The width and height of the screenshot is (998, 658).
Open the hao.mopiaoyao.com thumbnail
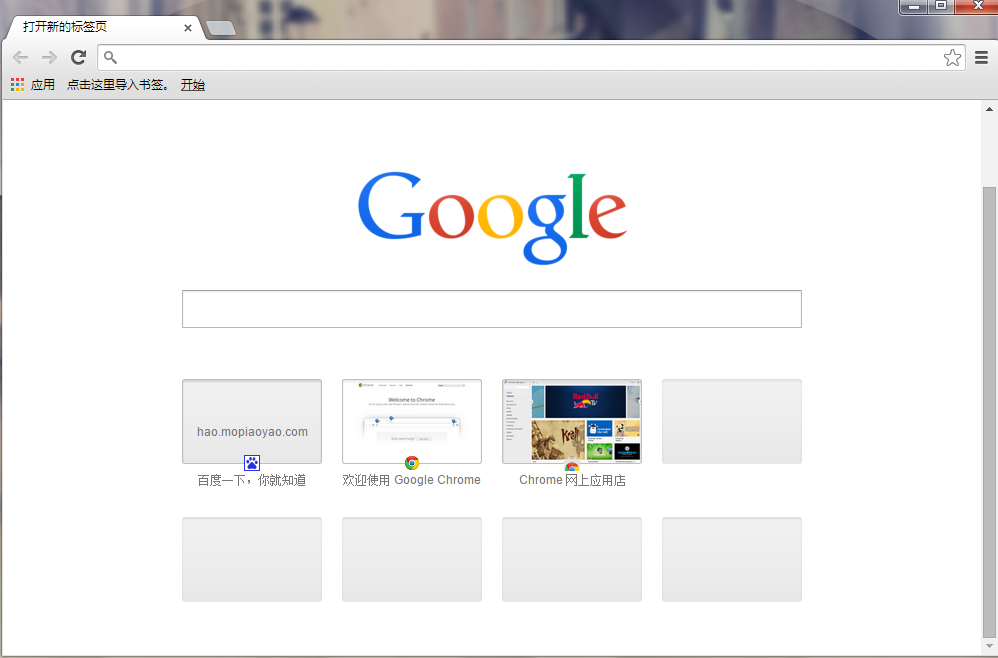pyautogui.click(x=252, y=421)
